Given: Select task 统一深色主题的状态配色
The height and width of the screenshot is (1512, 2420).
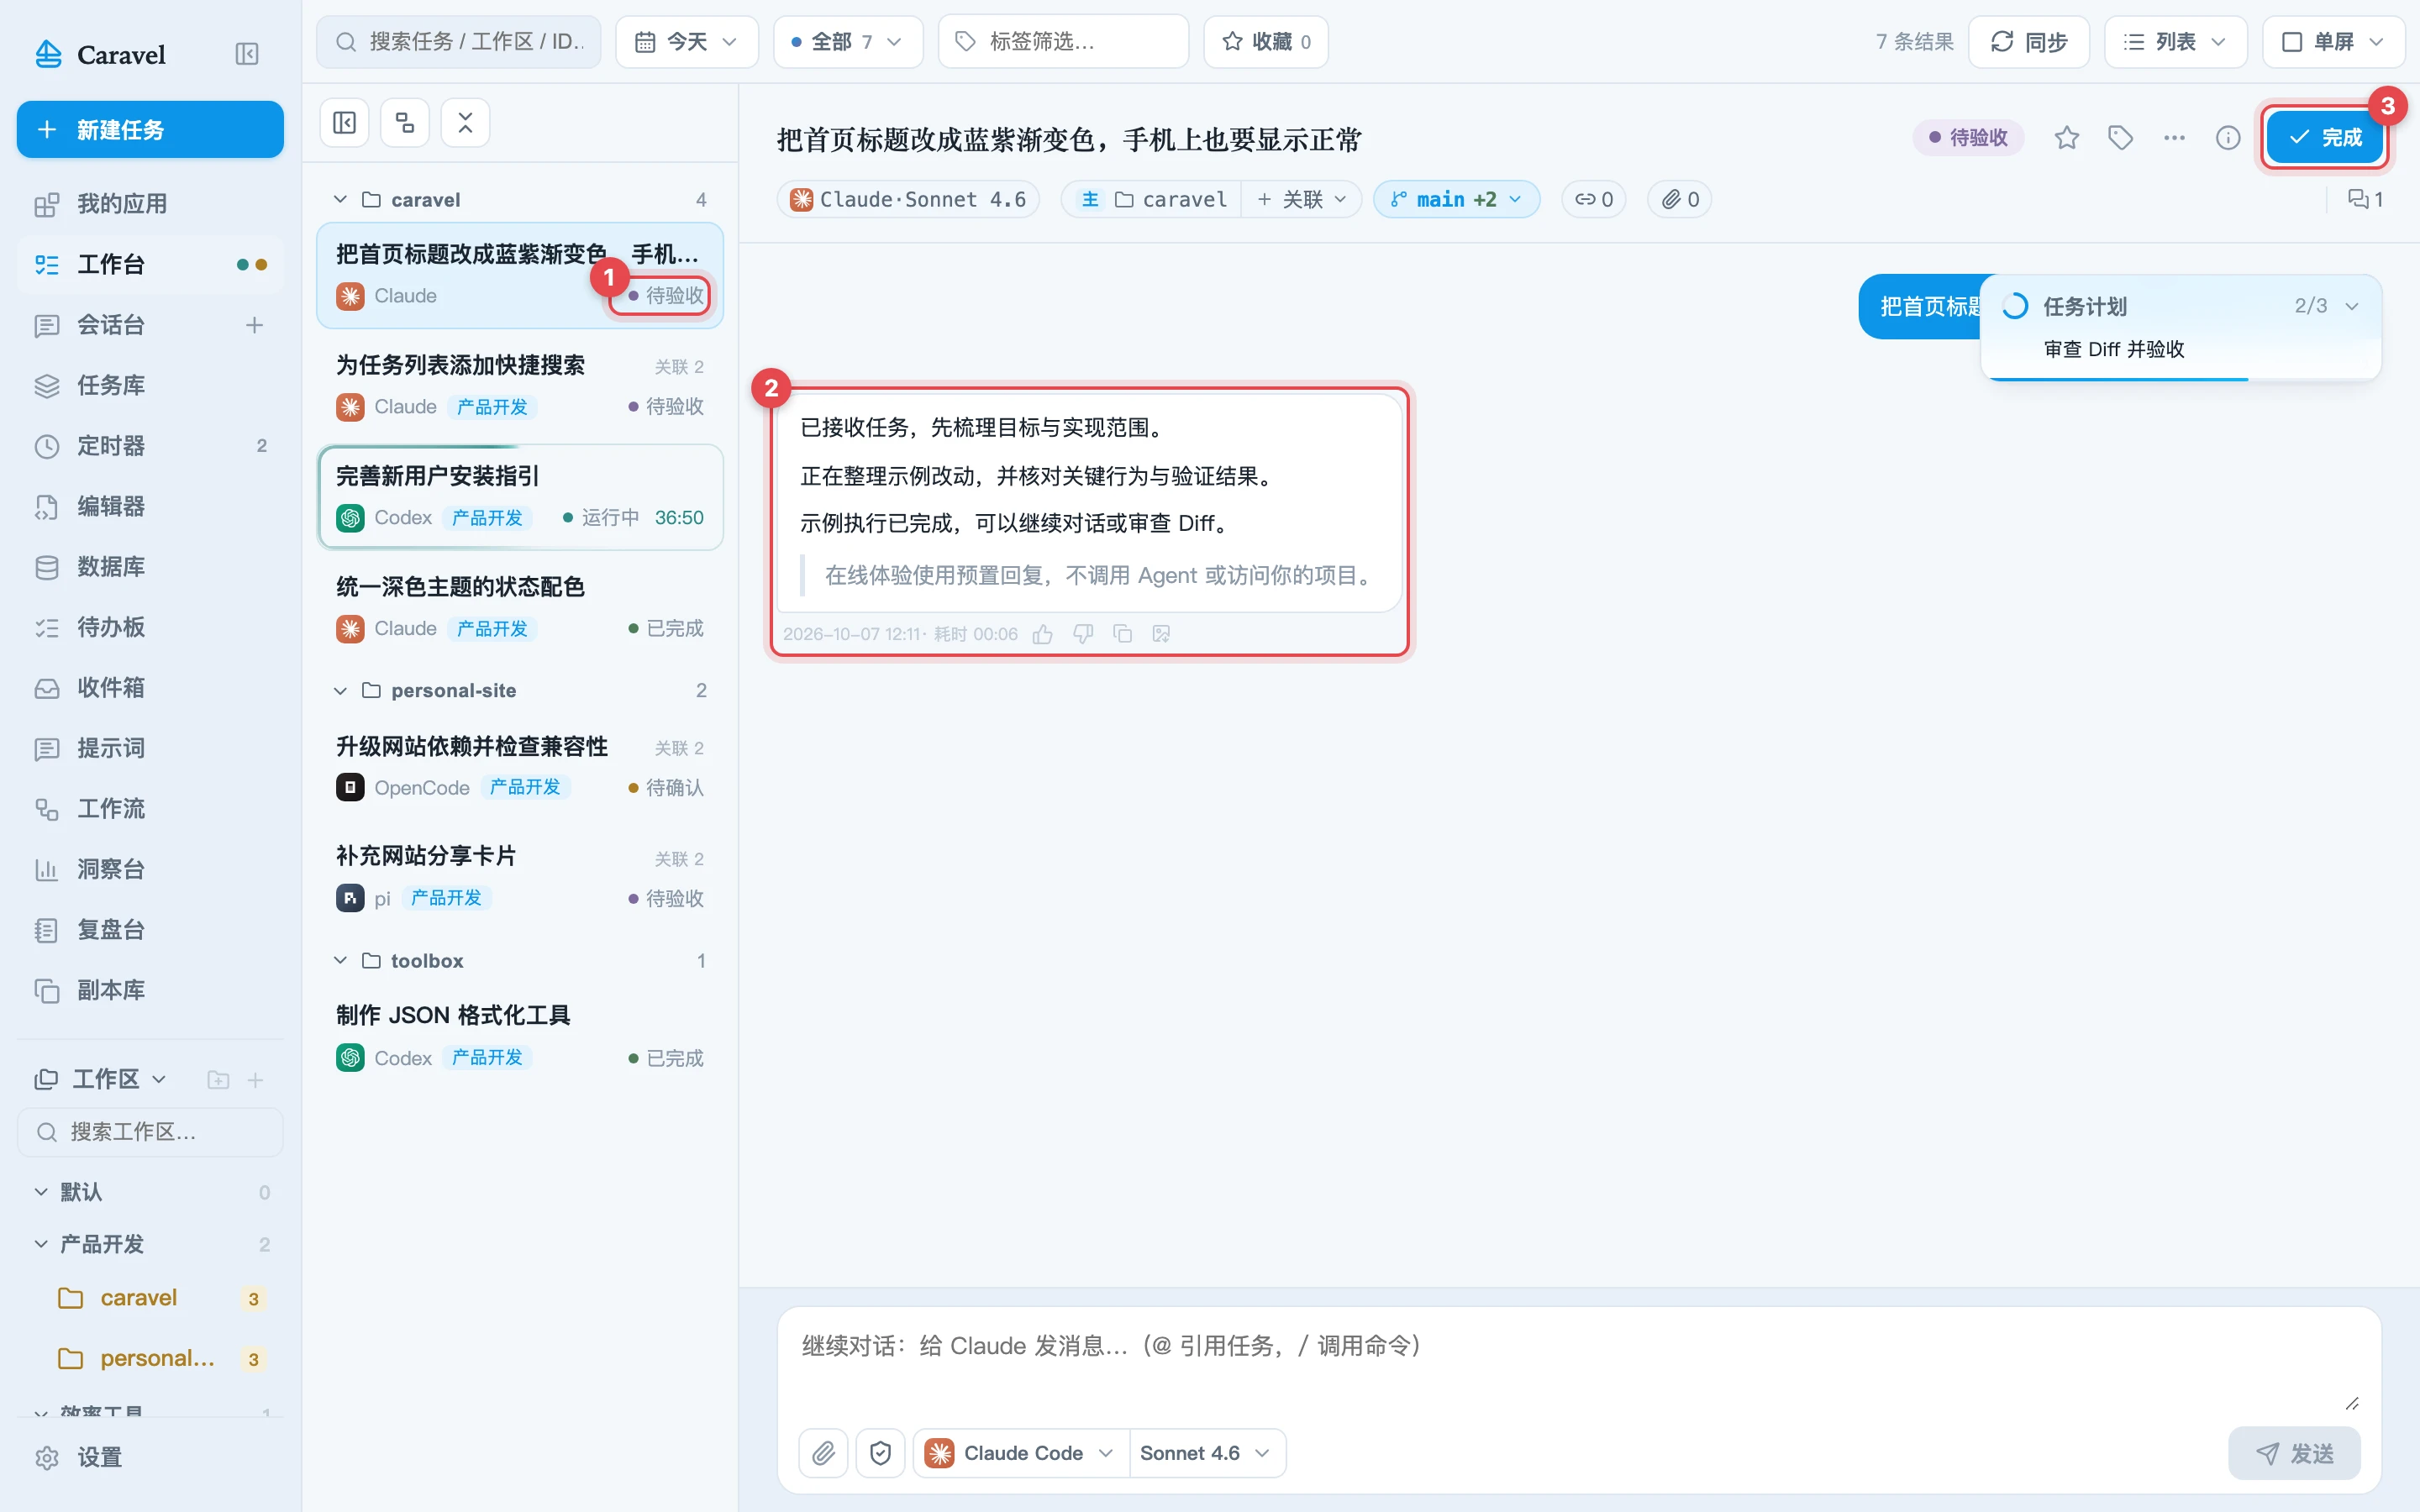Looking at the screenshot, I should pyautogui.click(x=520, y=607).
